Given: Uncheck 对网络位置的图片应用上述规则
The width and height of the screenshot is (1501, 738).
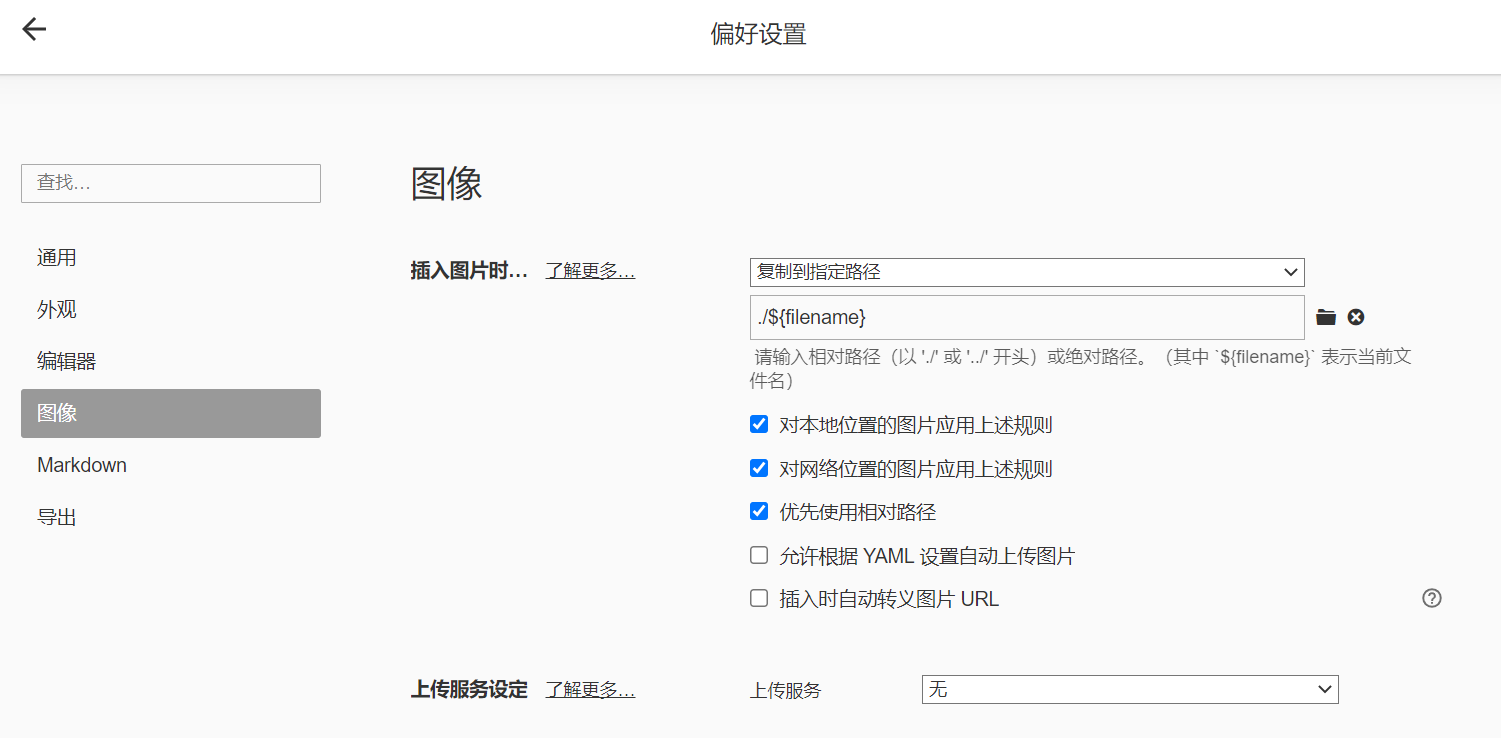Looking at the screenshot, I should pos(758,468).
